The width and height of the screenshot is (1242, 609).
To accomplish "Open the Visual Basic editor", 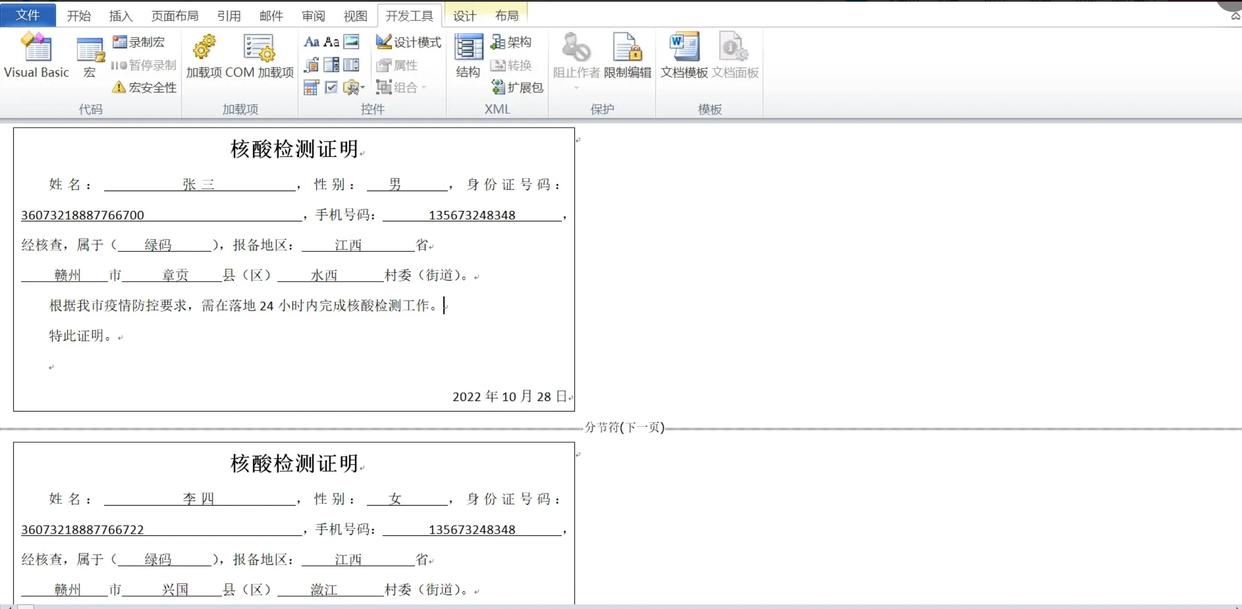I will [x=36, y=56].
